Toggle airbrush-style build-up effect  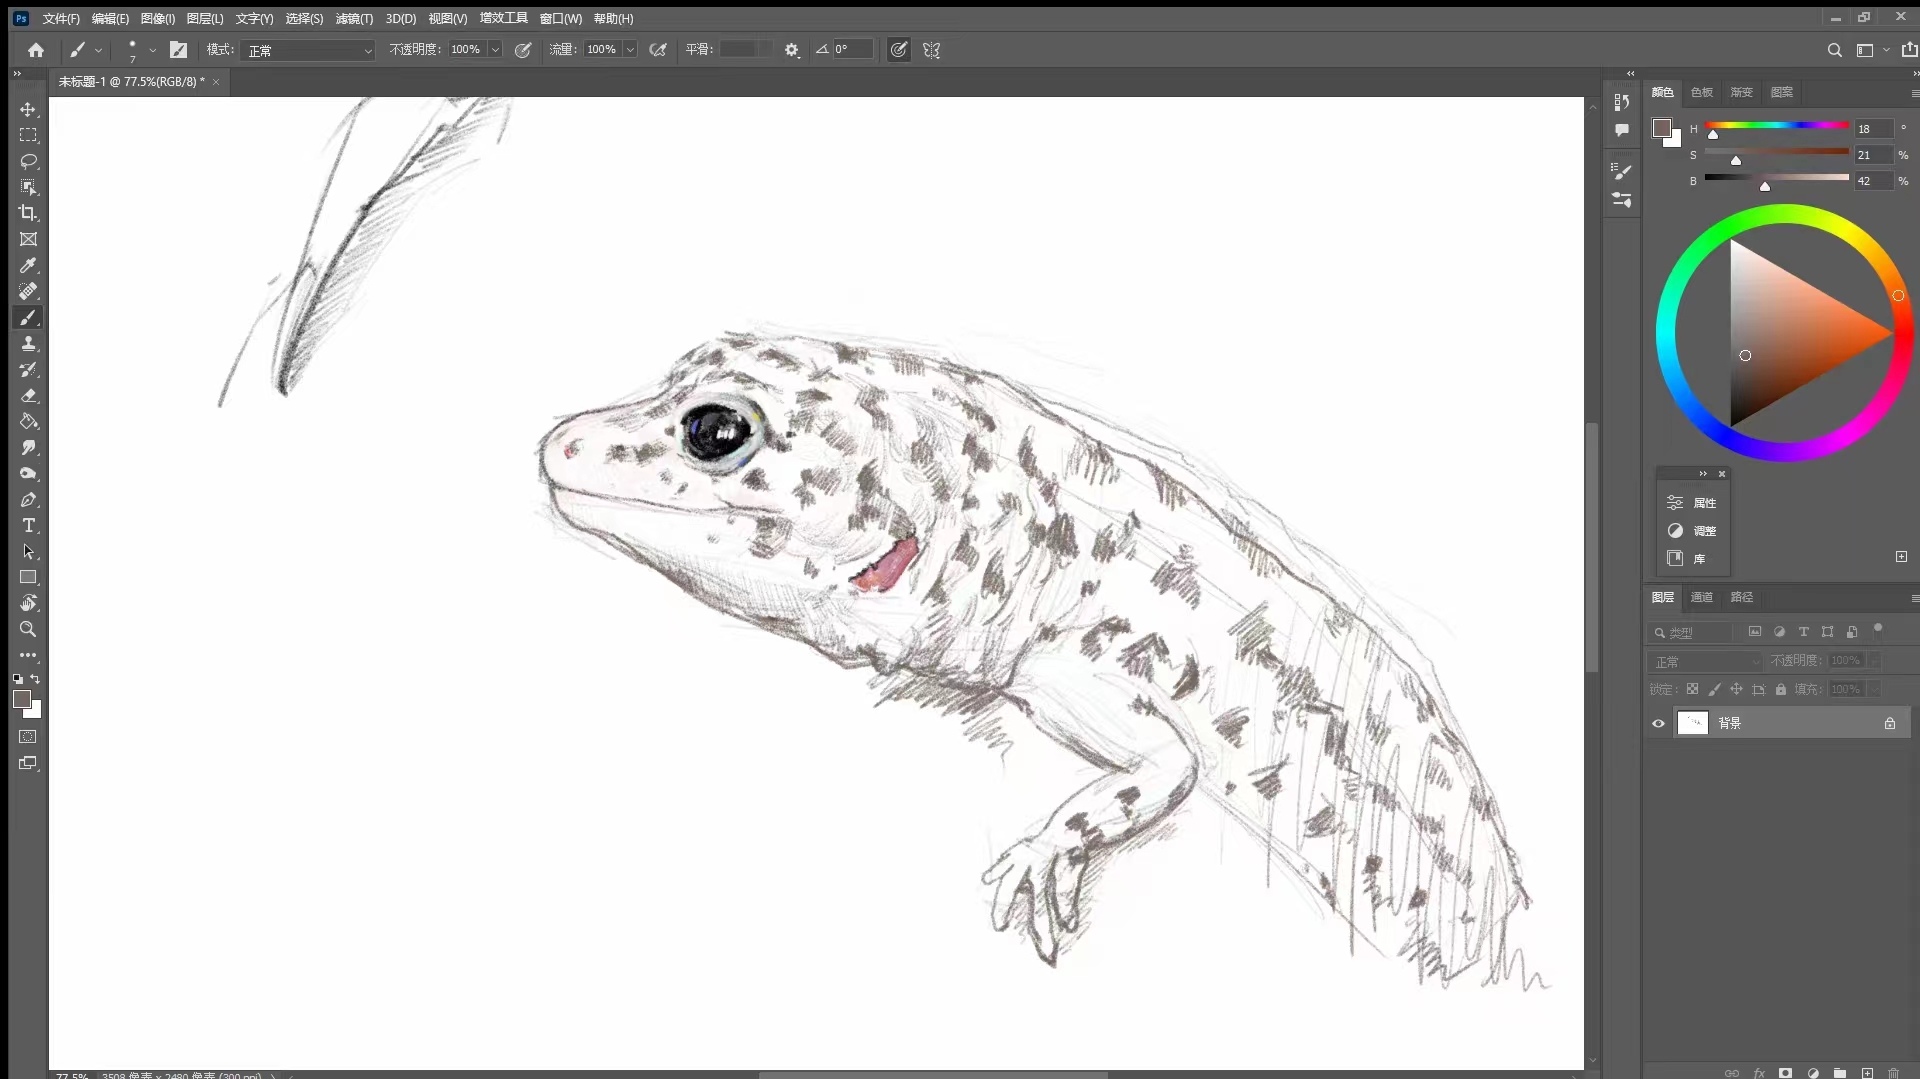[657, 50]
